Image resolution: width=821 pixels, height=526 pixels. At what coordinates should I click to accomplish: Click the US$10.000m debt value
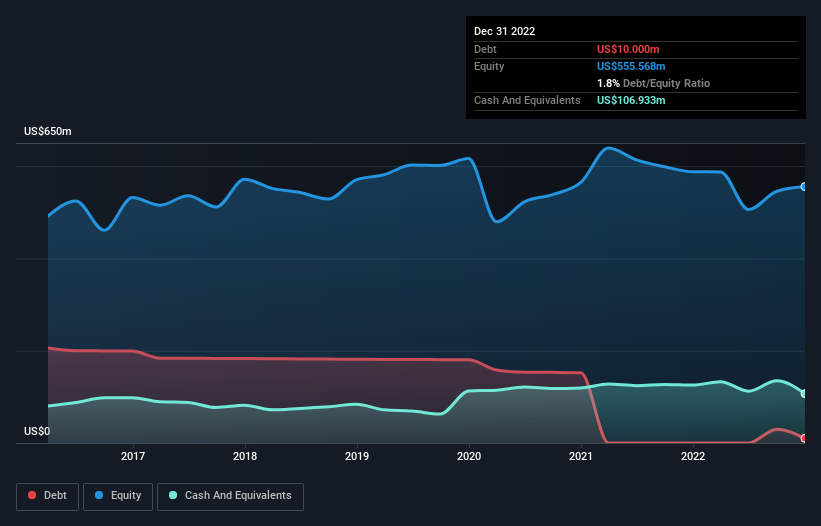coord(628,49)
